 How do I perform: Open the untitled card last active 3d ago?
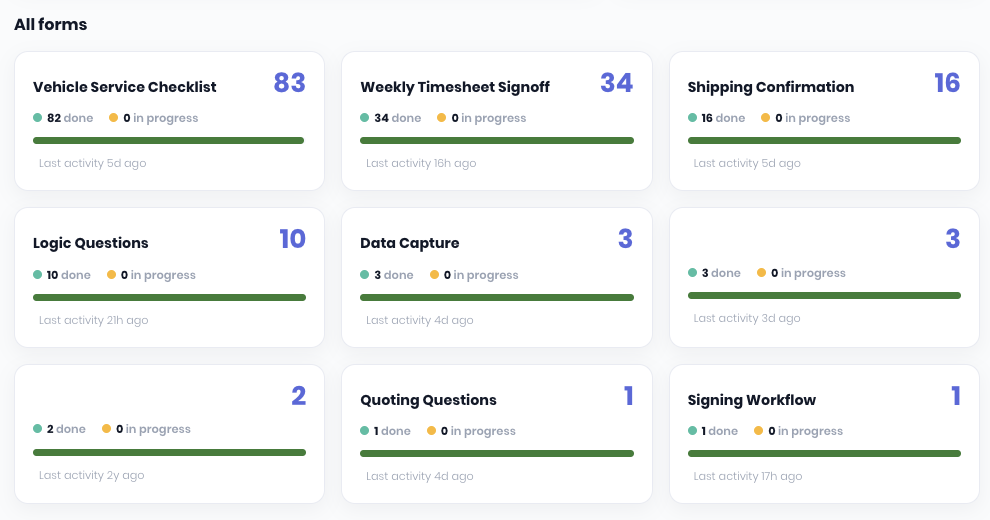coord(824,278)
